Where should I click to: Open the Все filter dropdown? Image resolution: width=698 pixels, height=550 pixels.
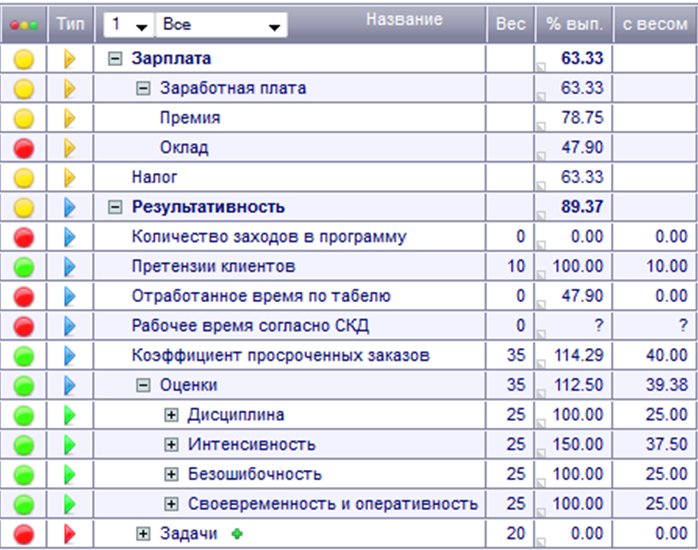[221, 24]
